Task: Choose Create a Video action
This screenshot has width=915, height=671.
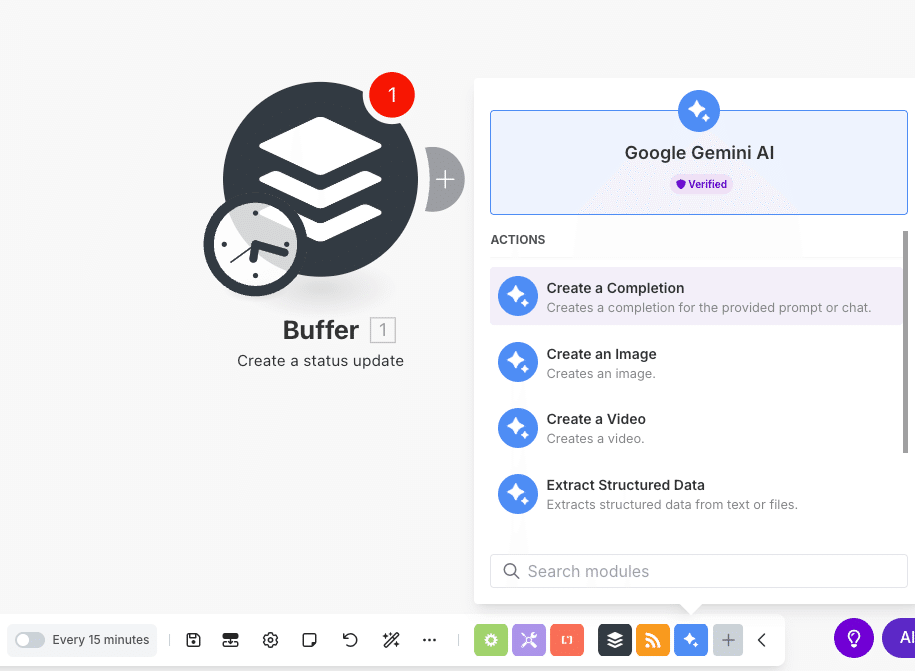Action: click(696, 428)
